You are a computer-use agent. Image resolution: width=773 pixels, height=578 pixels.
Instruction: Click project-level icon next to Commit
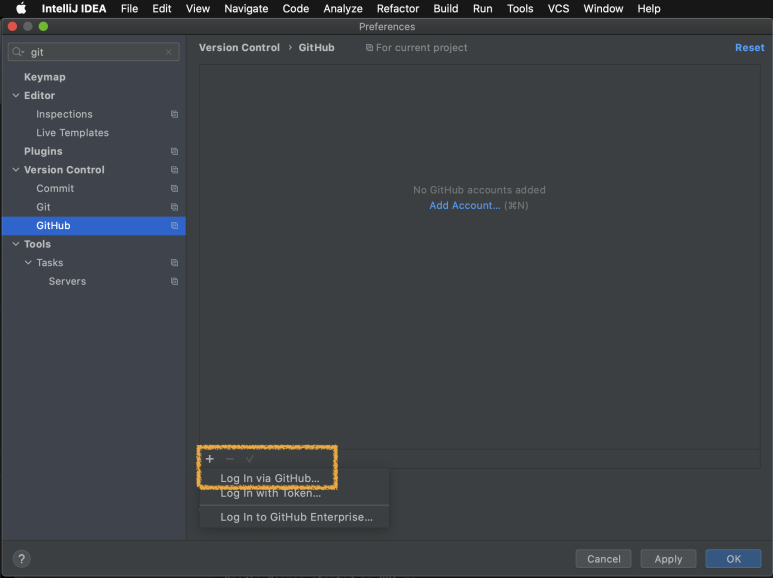[175, 188]
